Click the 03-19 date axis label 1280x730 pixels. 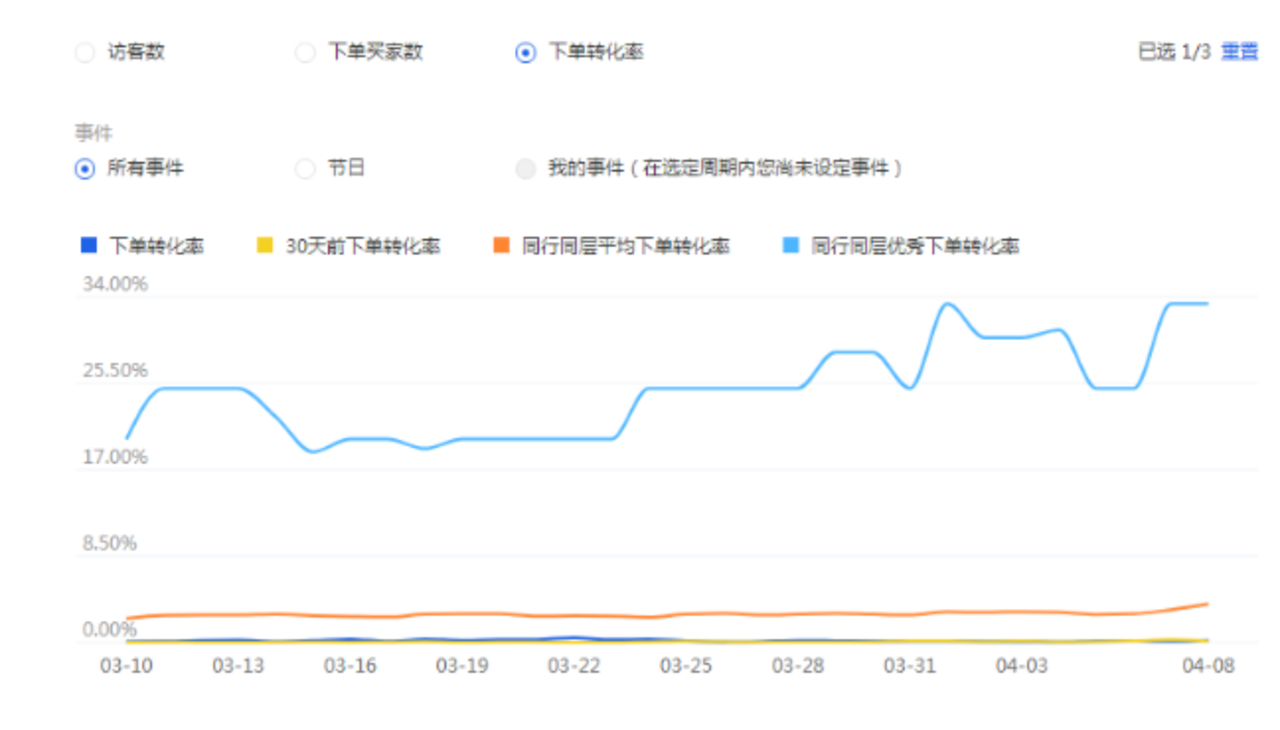462,666
